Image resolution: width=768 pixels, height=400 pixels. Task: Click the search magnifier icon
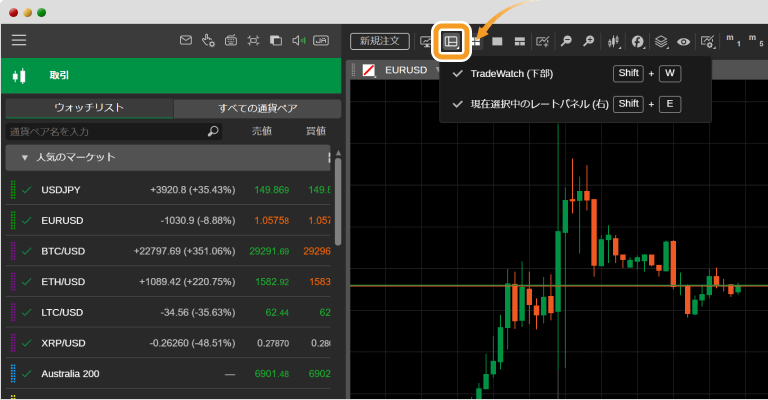pos(213,131)
